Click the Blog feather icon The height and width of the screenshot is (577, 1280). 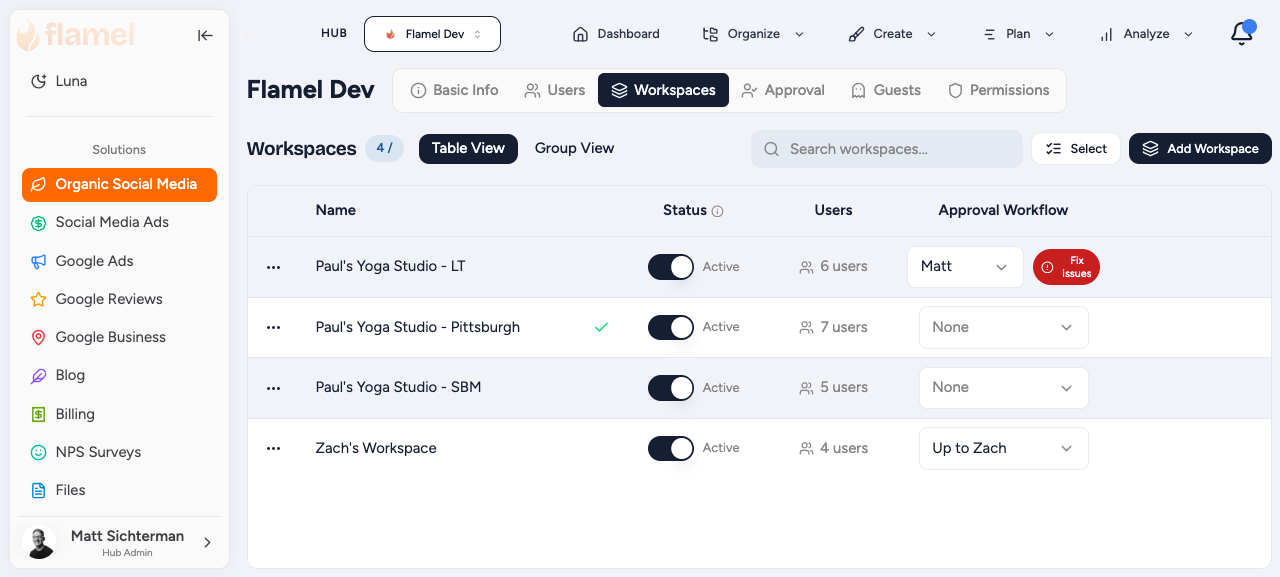pos(38,376)
